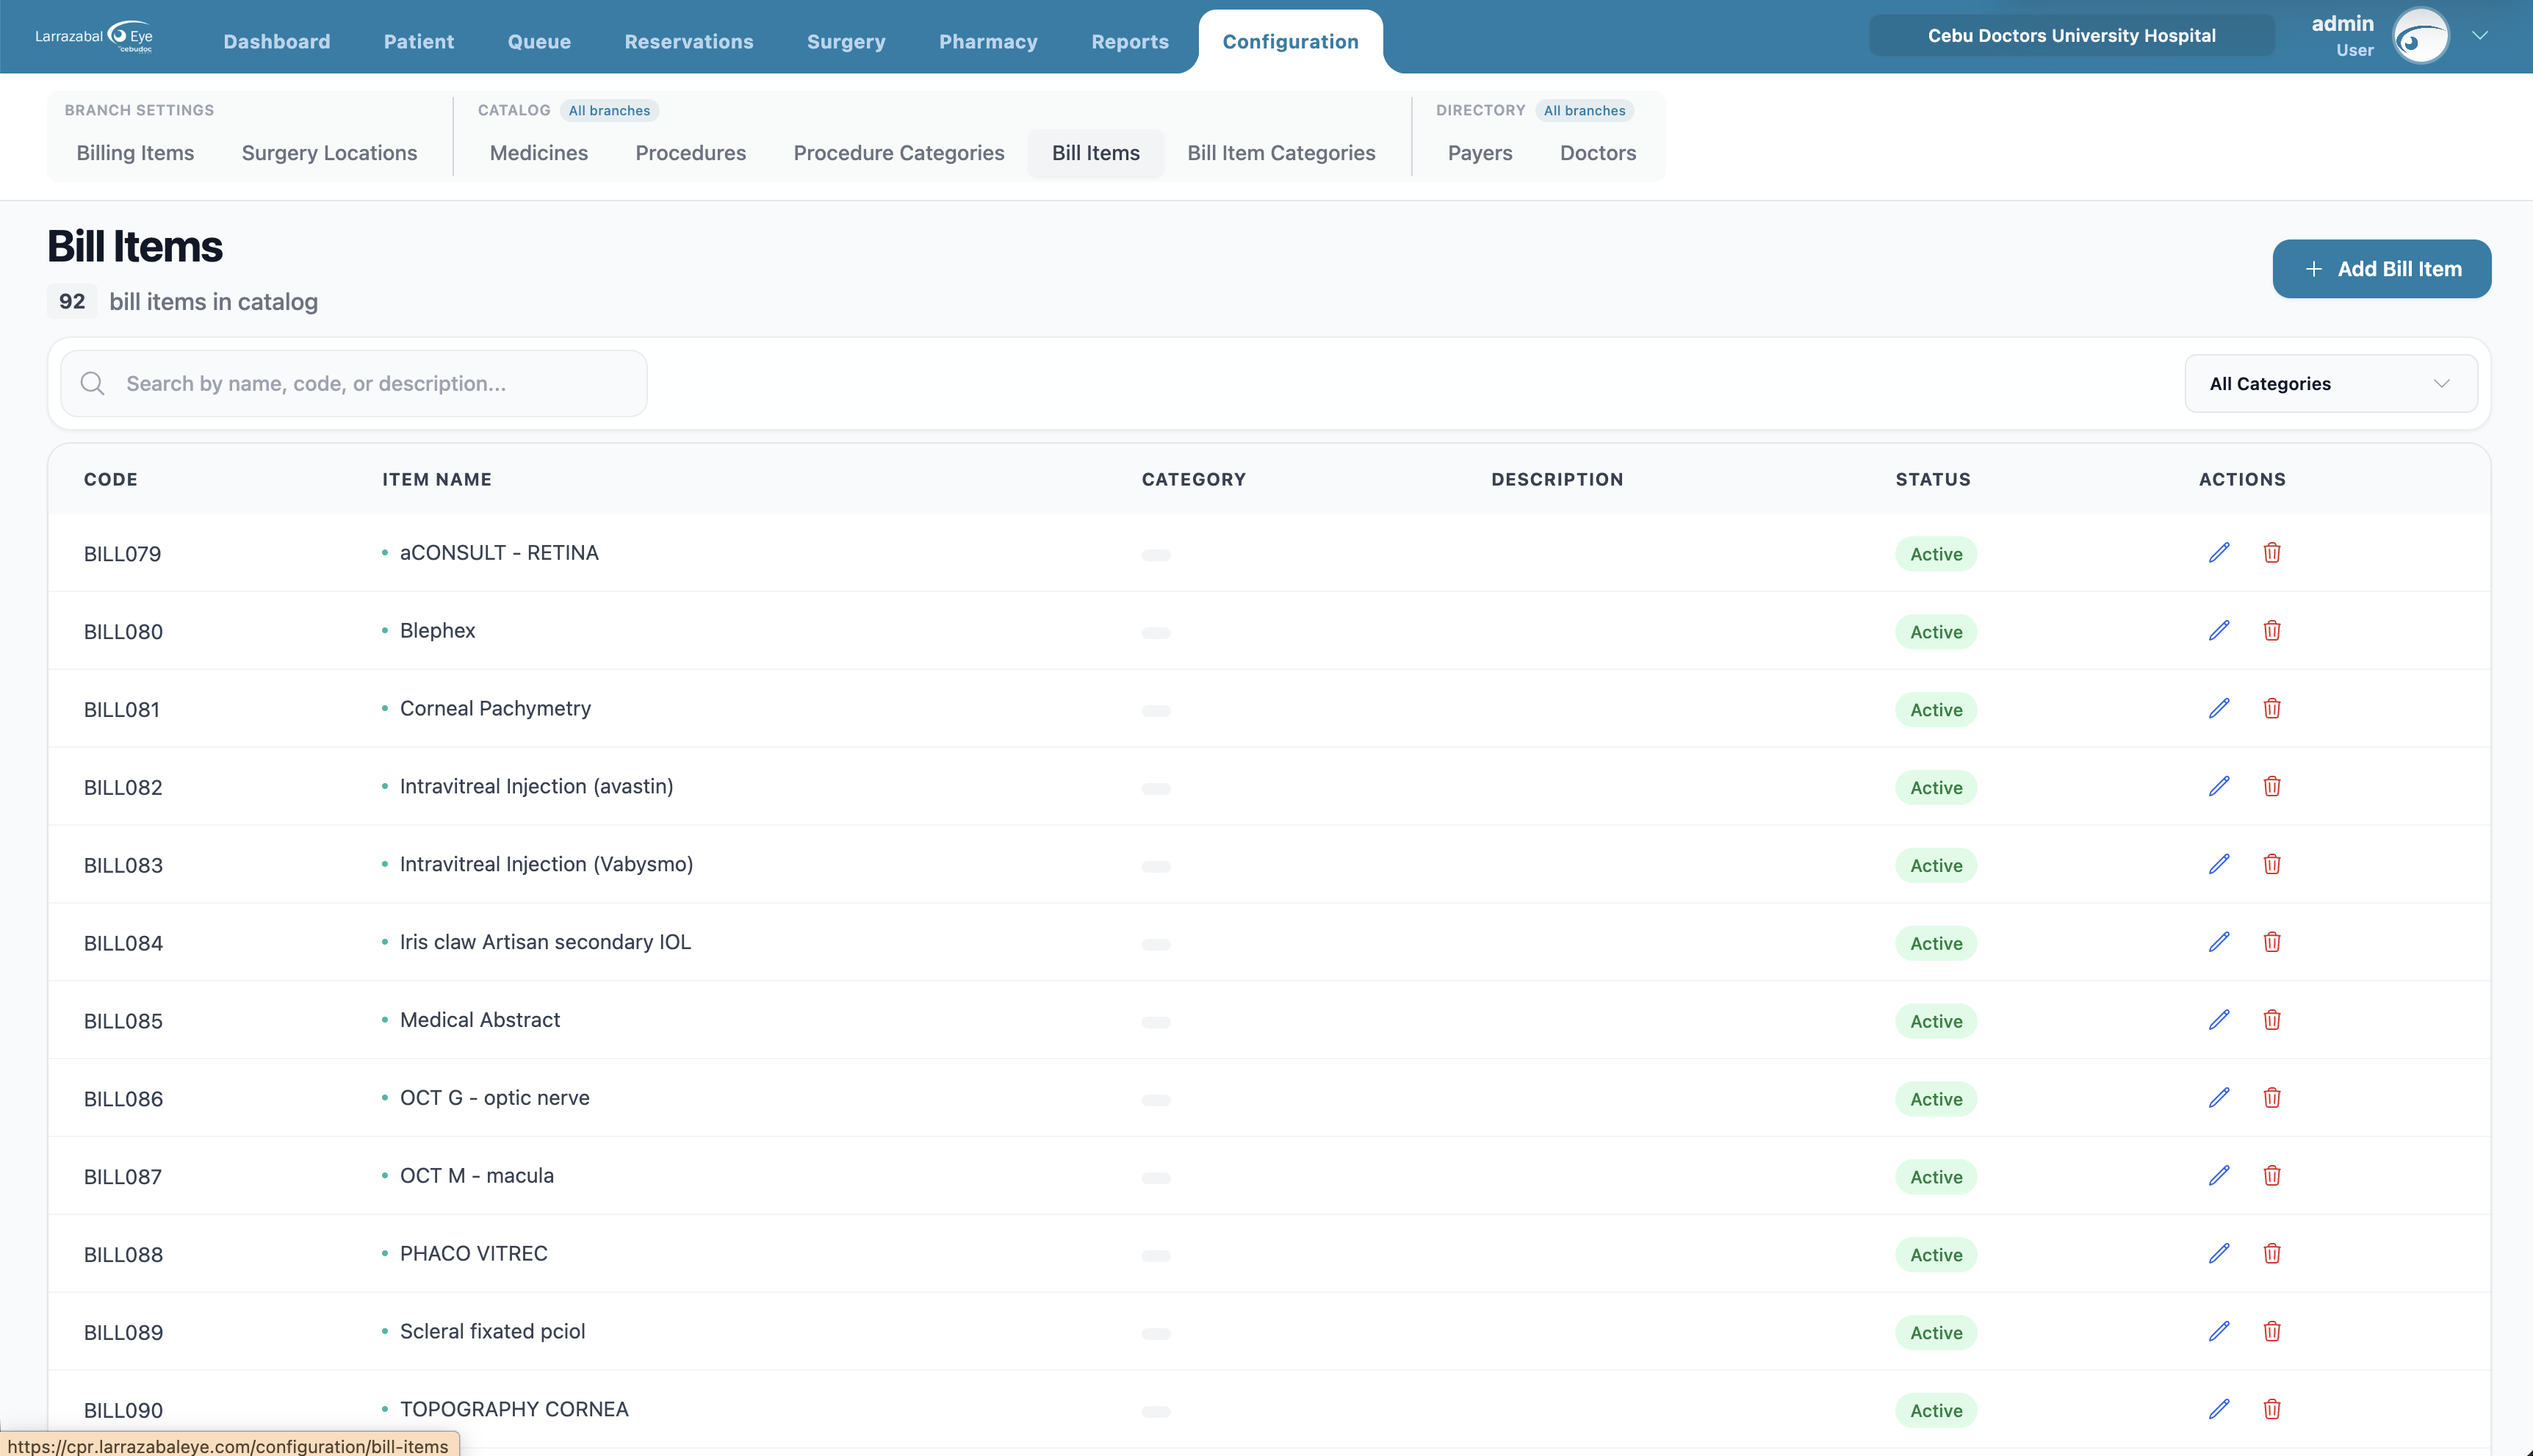Open Procedure Categories catalog

[898, 153]
